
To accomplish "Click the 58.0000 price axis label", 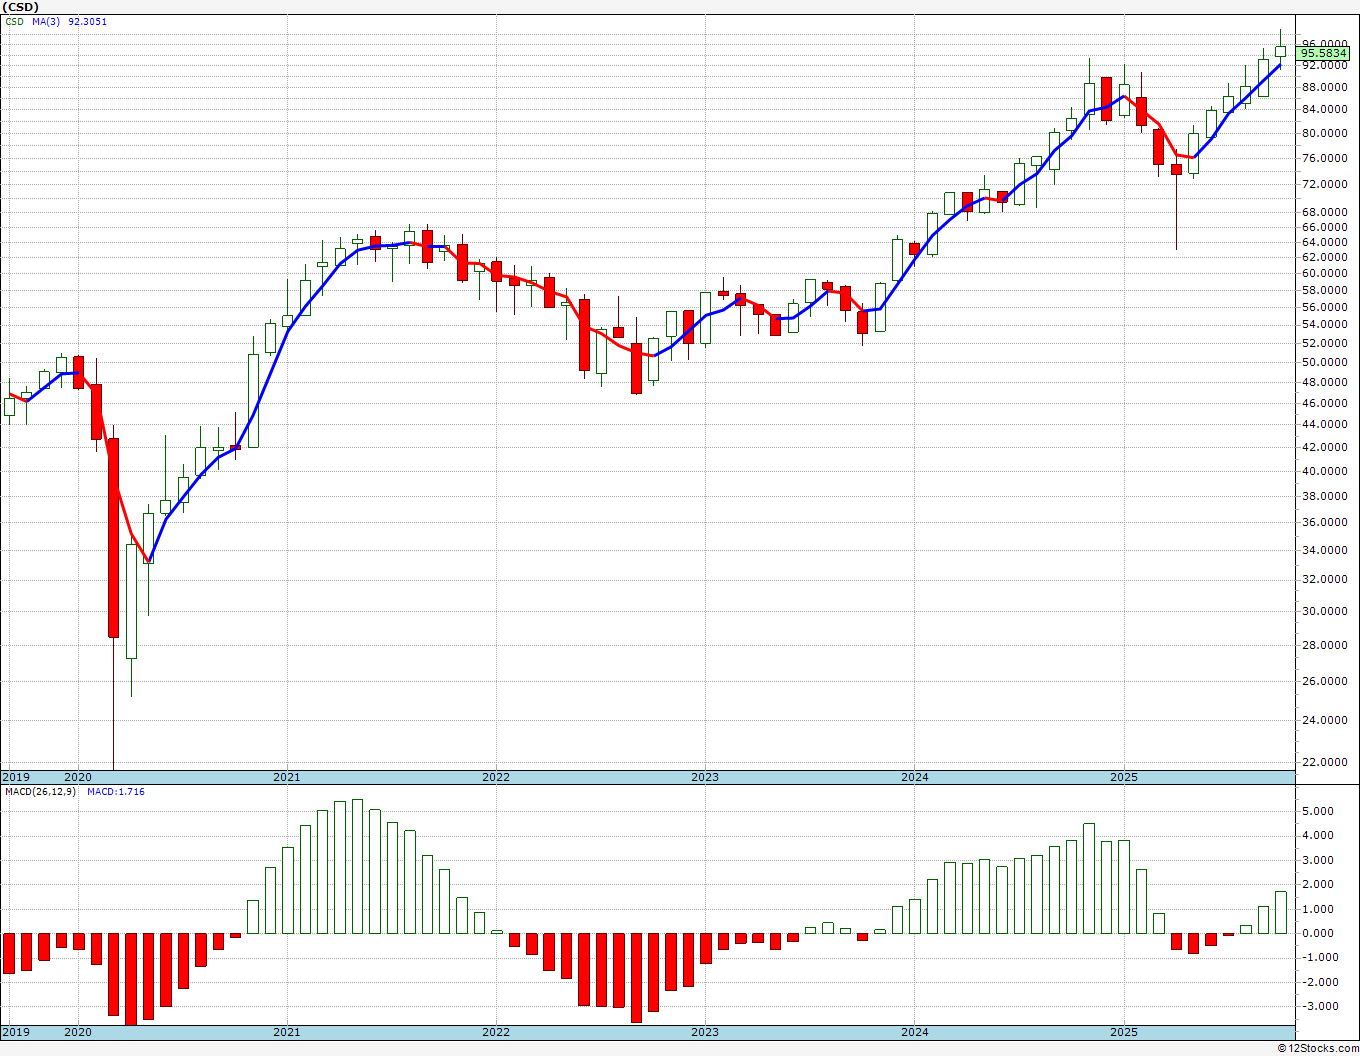I will click(x=1326, y=290).
